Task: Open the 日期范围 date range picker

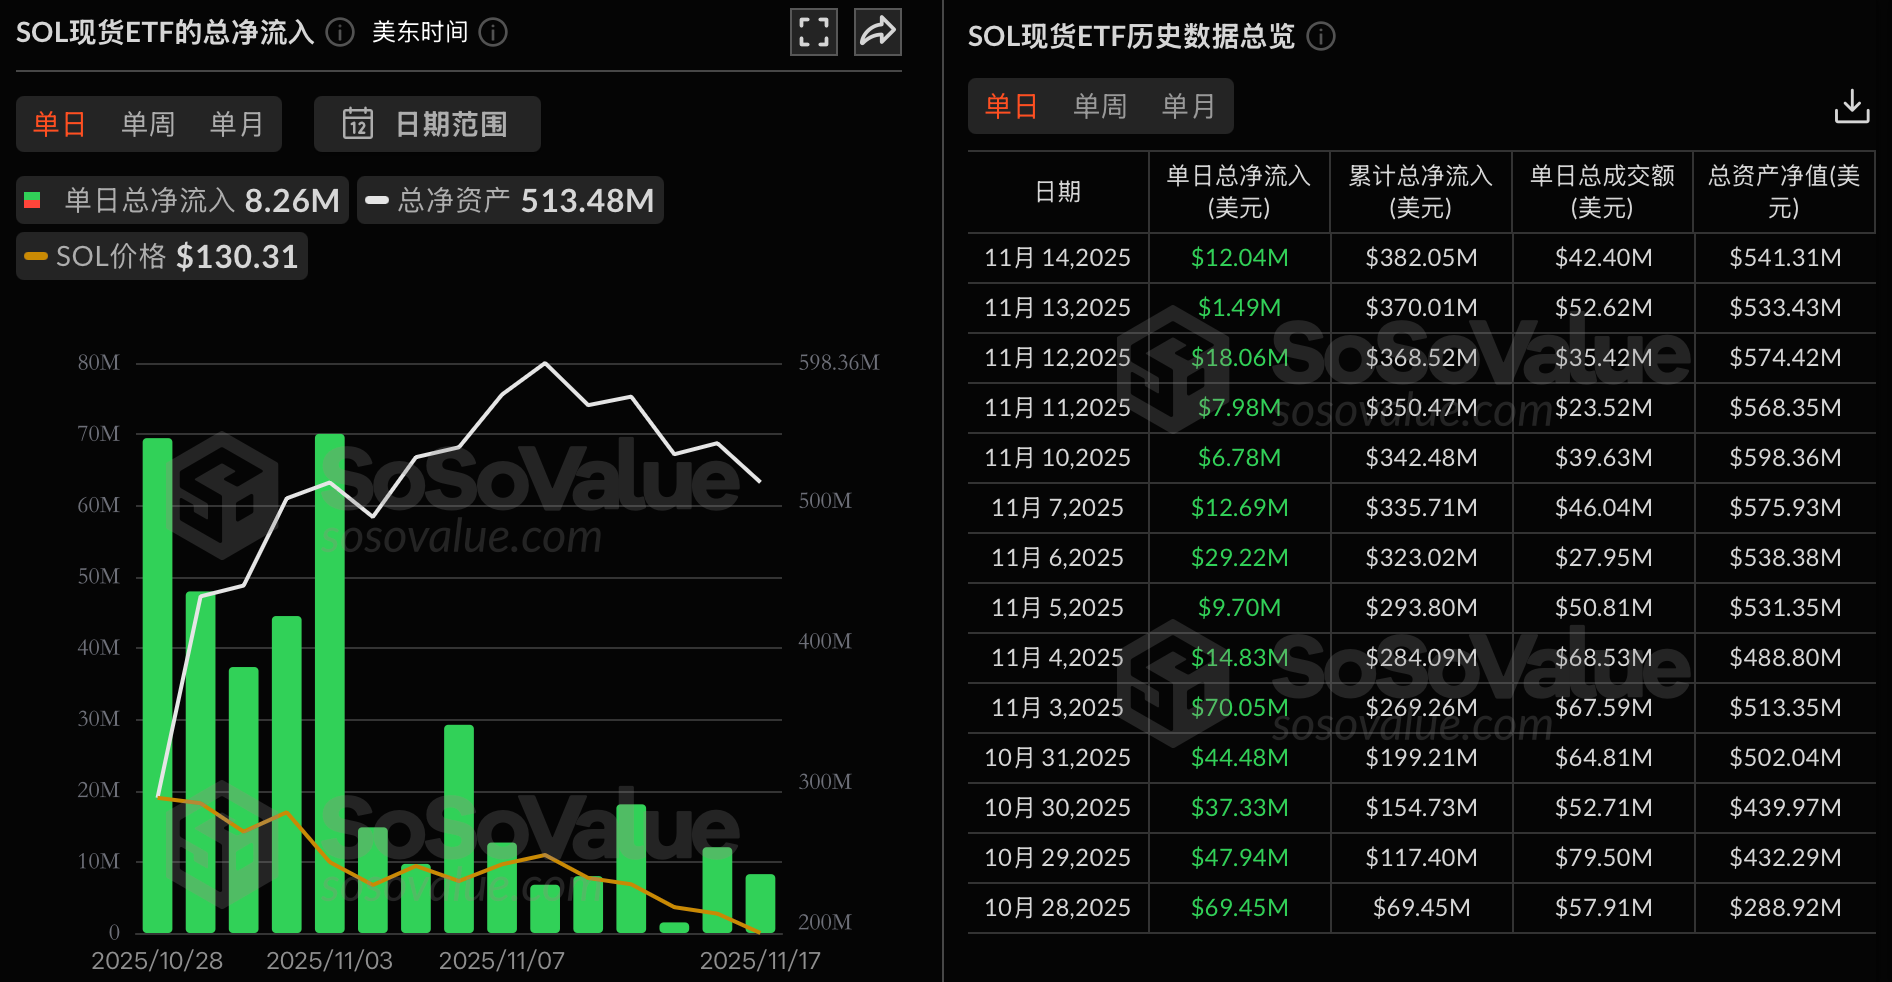Action: (x=427, y=124)
